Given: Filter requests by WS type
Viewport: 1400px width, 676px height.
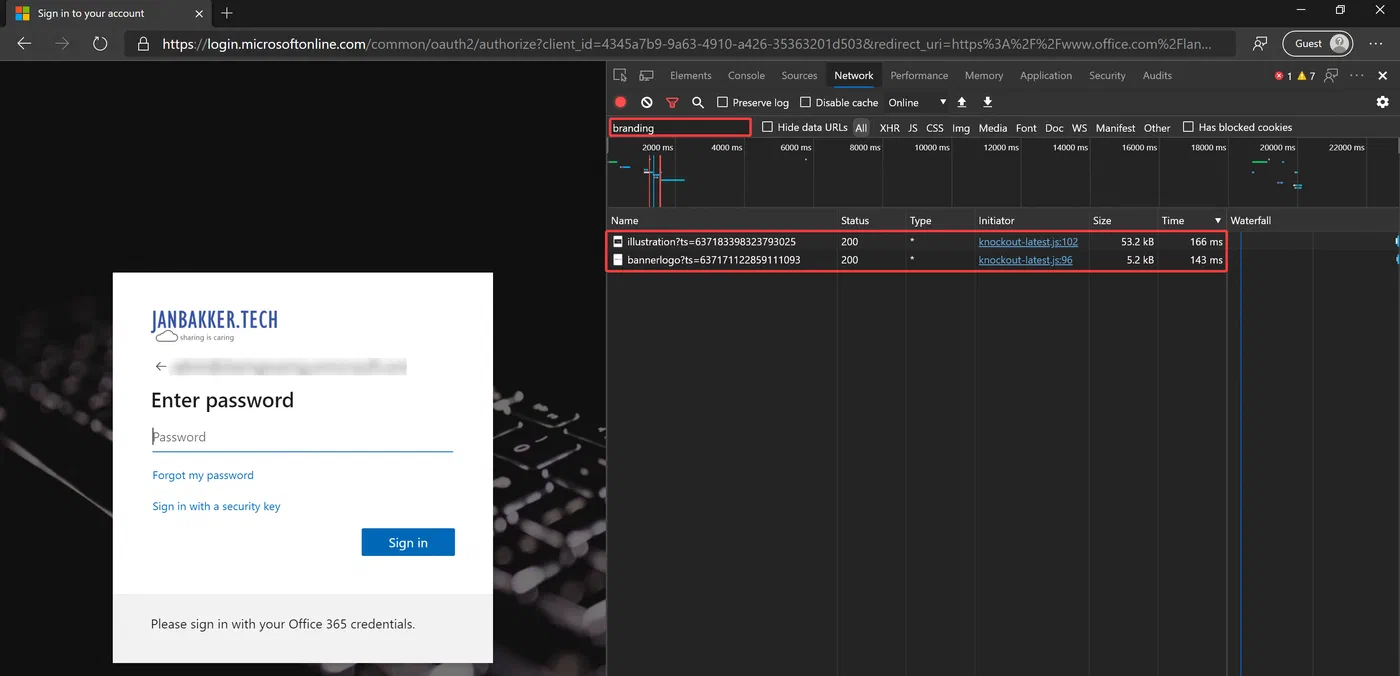Looking at the screenshot, I should [x=1079, y=128].
